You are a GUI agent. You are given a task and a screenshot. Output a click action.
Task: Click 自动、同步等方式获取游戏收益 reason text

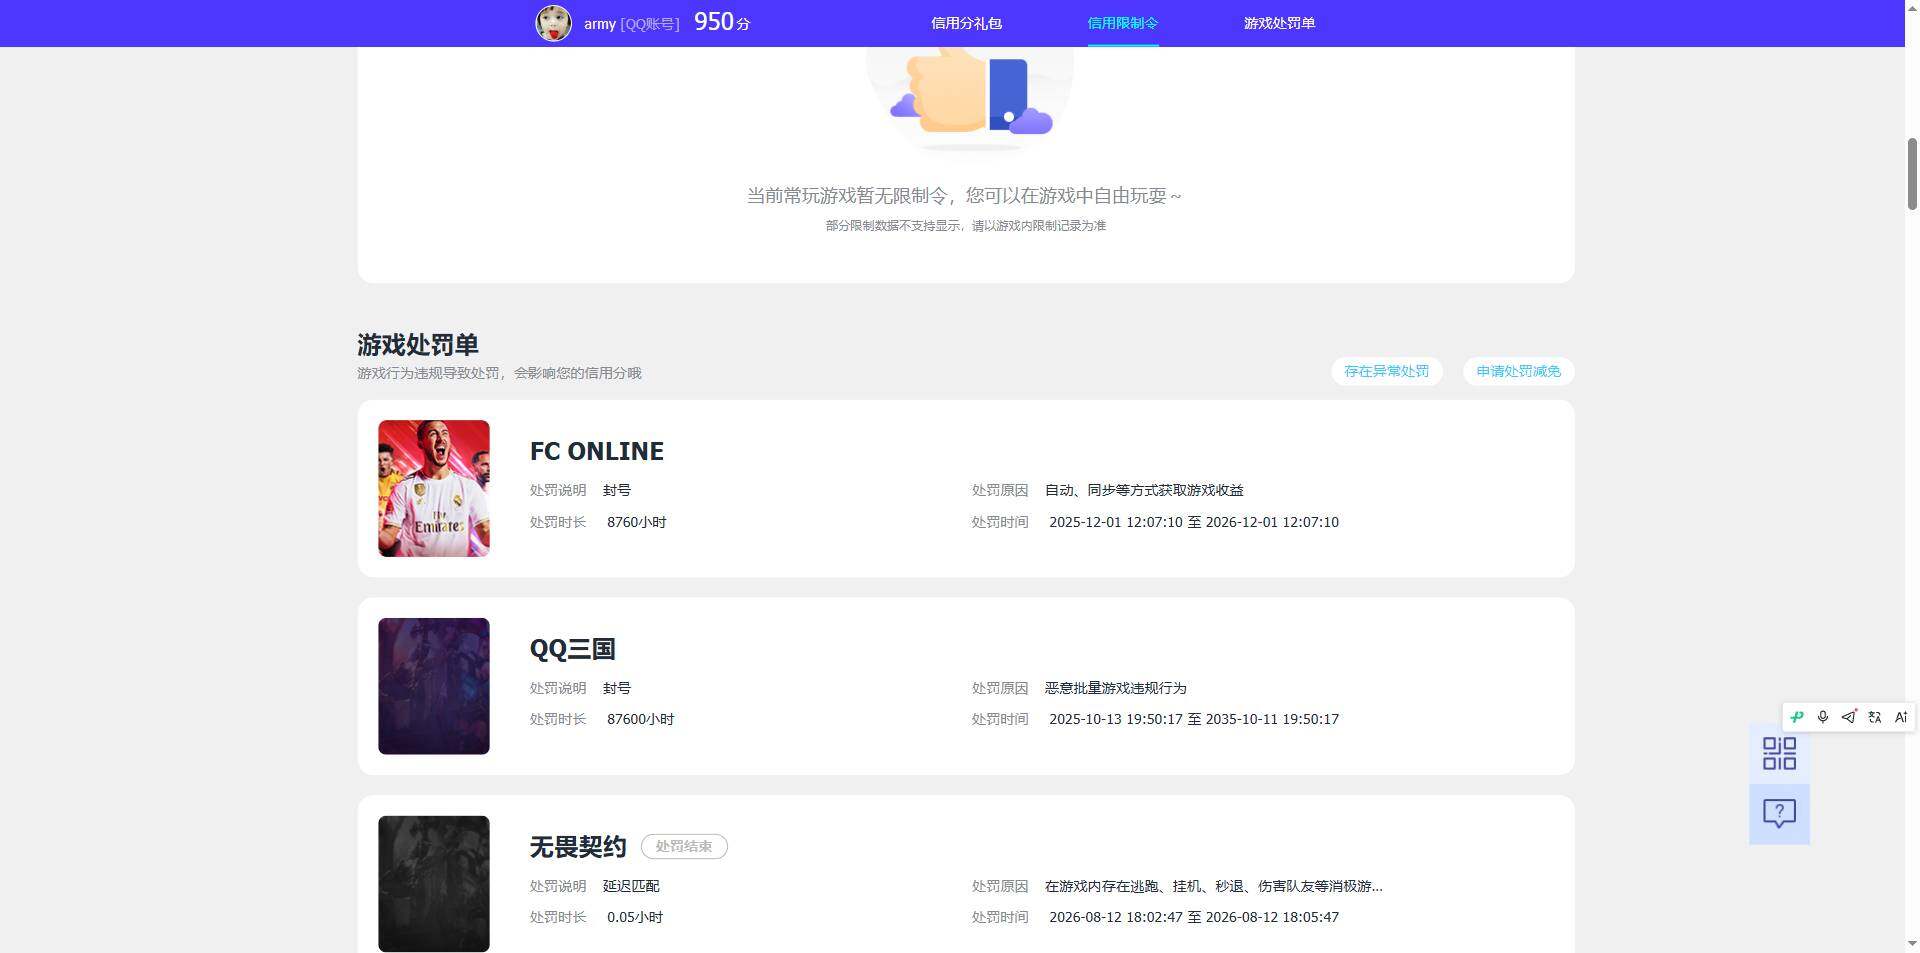pyautogui.click(x=1144, y=490)
